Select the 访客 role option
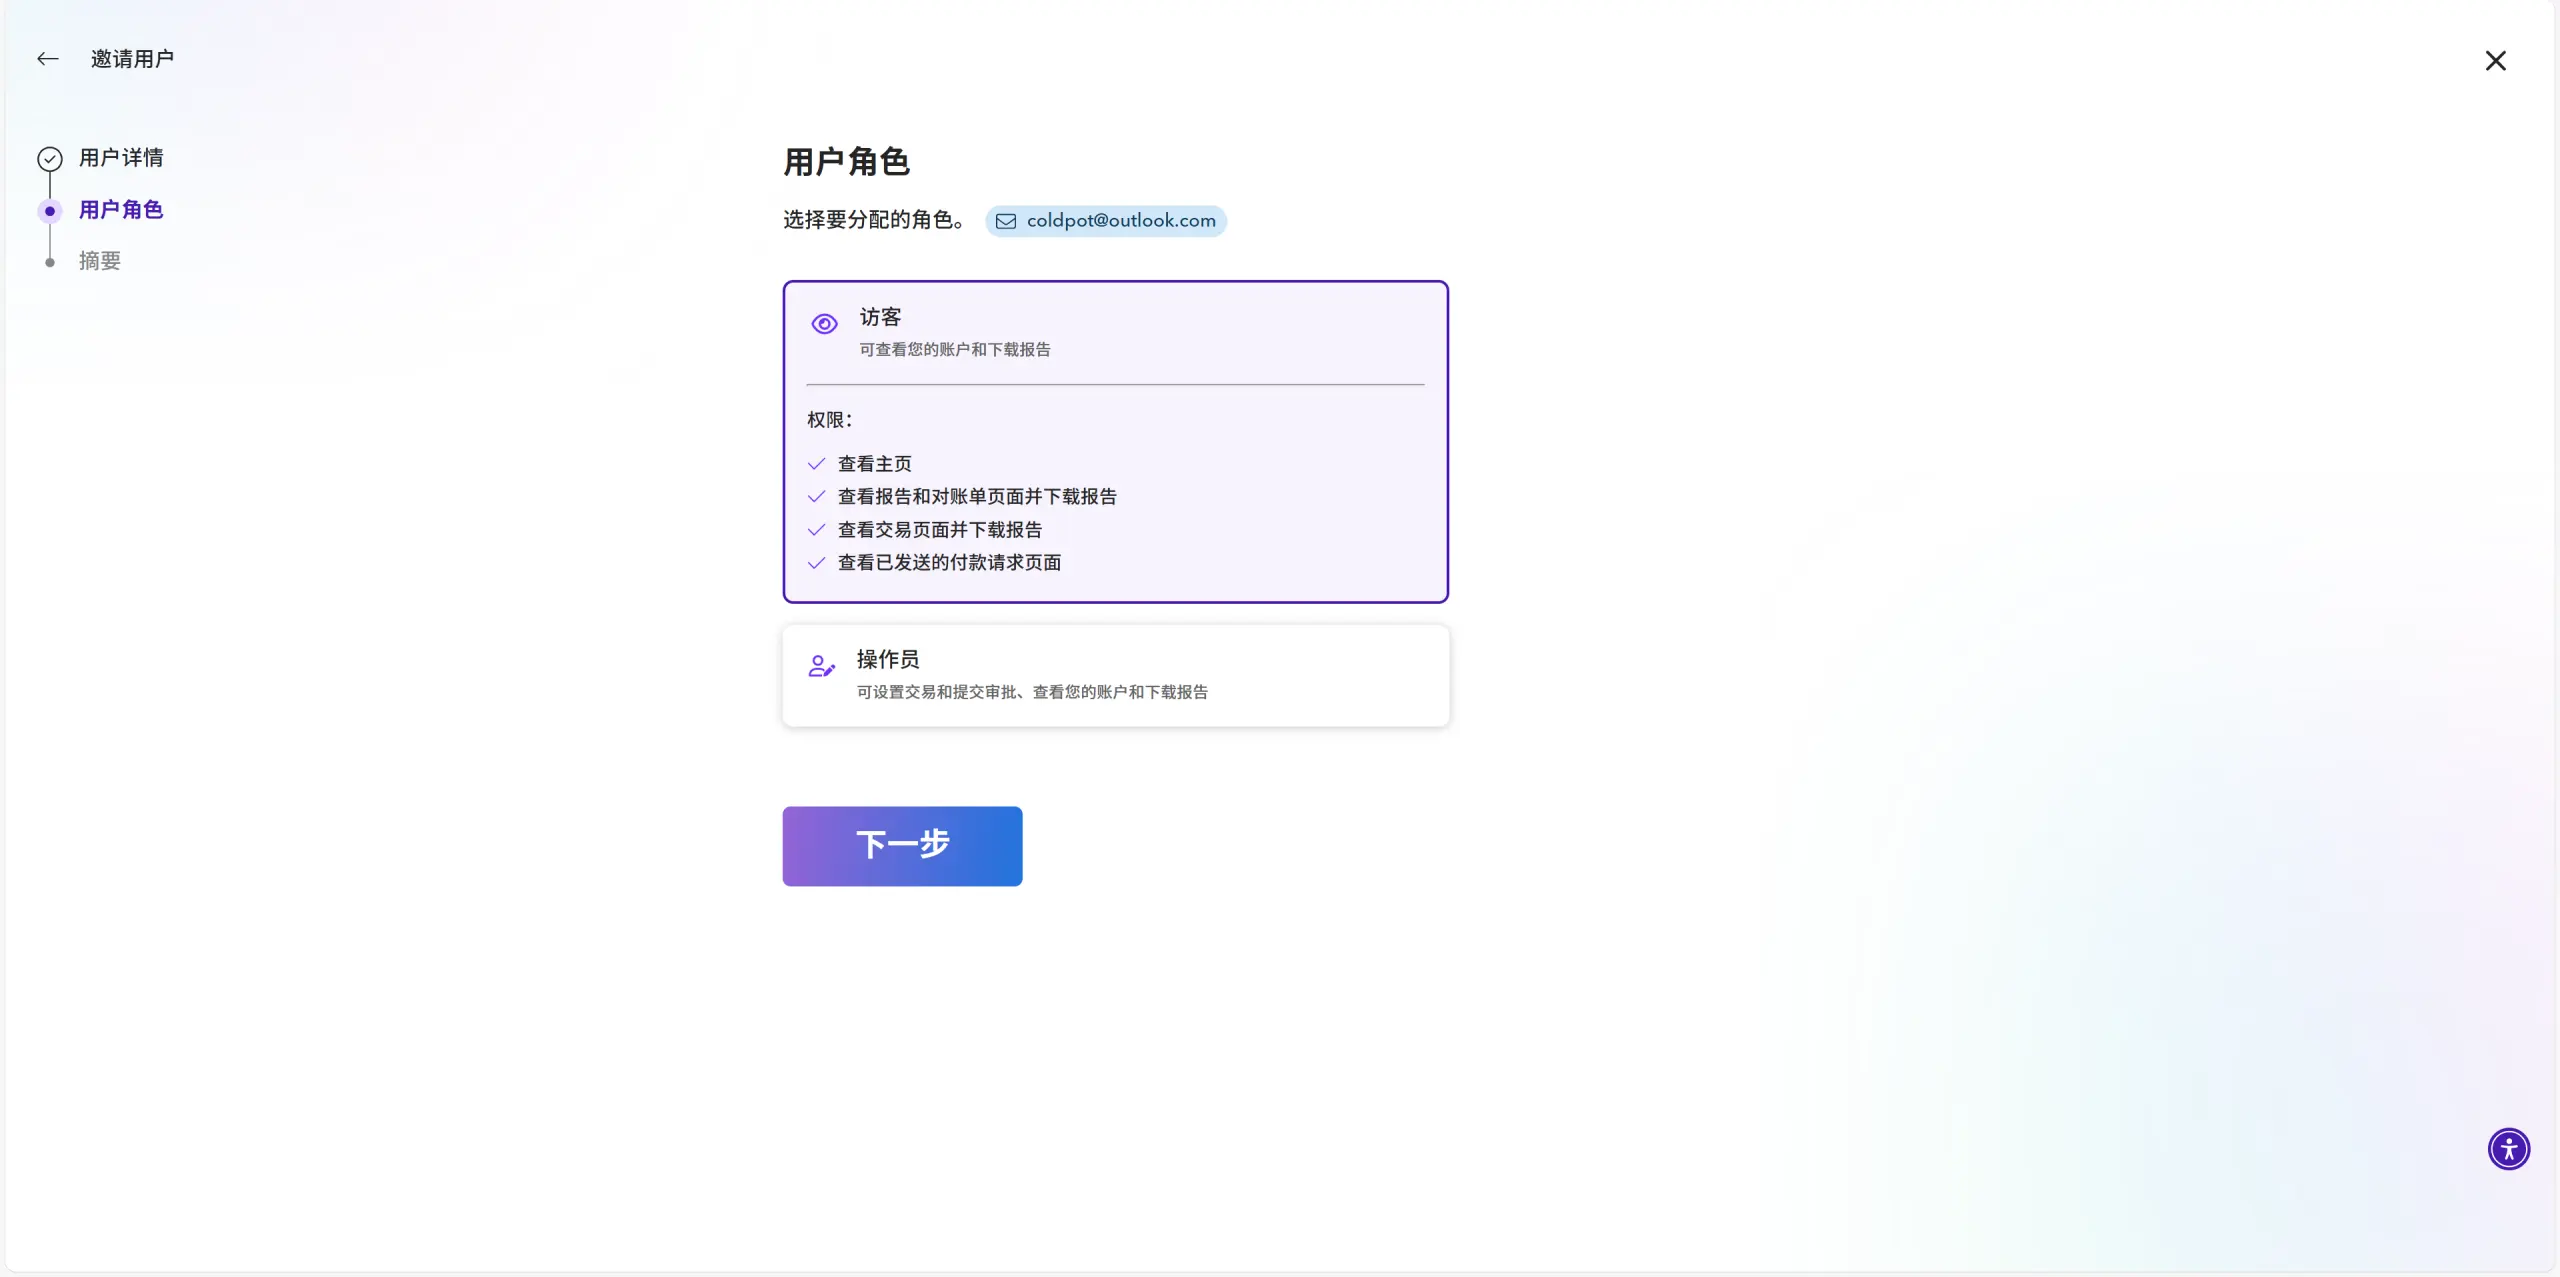The width and height of the screenshot is (2560, 1277). 1116,442
